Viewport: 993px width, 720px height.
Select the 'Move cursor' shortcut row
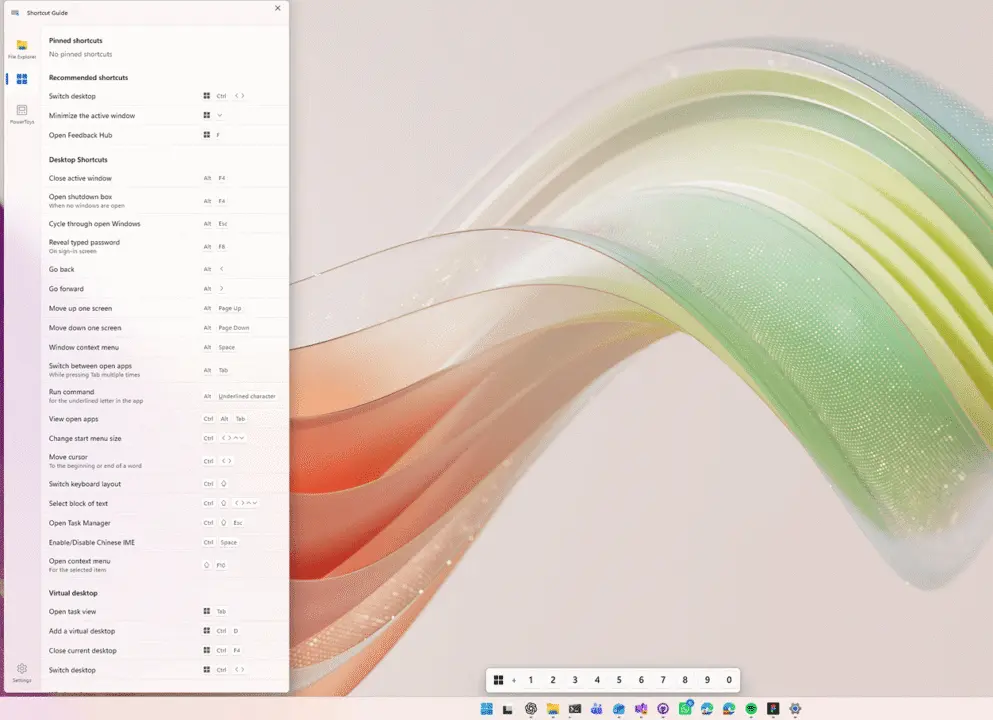coord(165,461)
